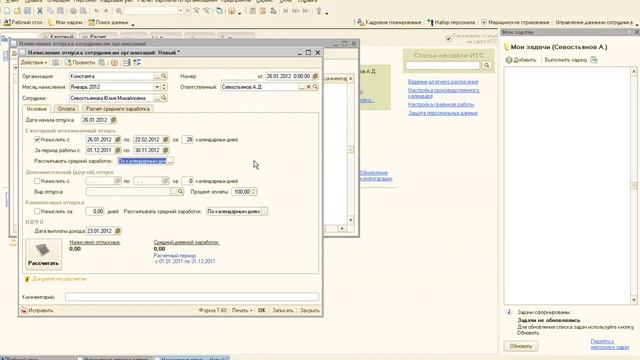This screenshot has width=640, height=360.
Task: Open compensation По календарным дням selector
Action: coord(264,211)
